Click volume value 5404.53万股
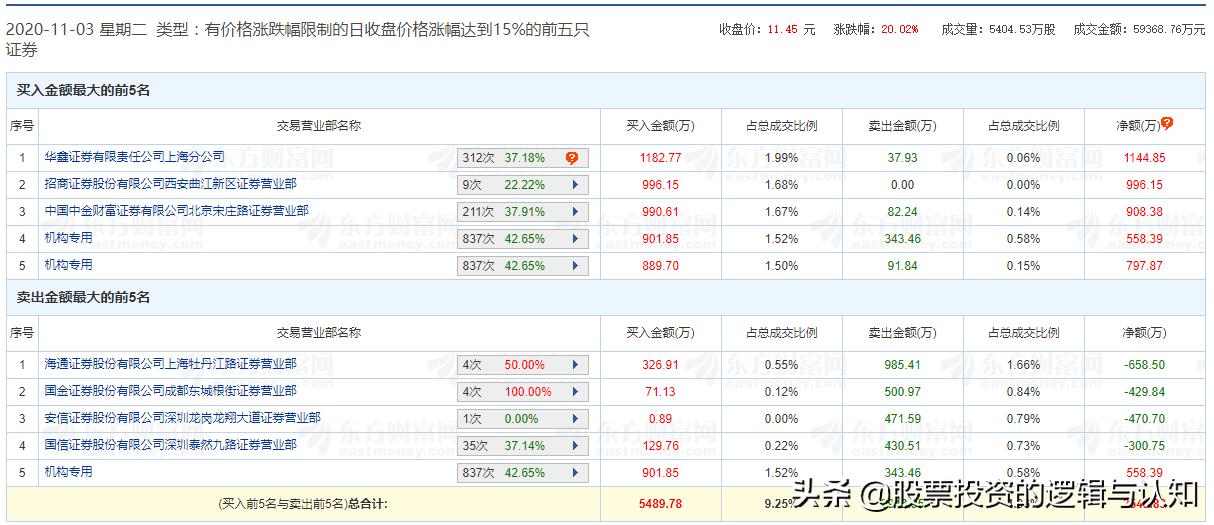1214x525 pixels. click(1020, 30)
